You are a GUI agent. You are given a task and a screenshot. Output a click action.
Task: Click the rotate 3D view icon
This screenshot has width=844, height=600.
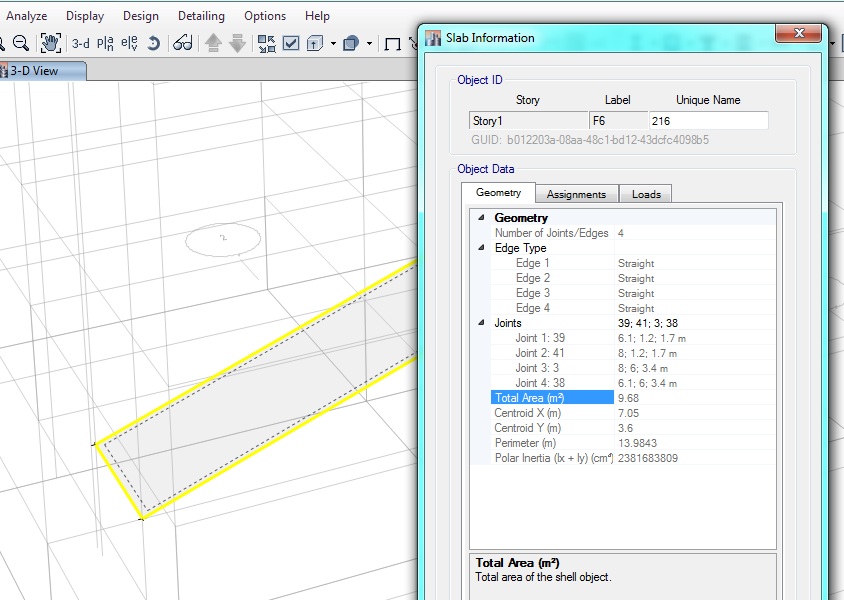click(153, 43)
